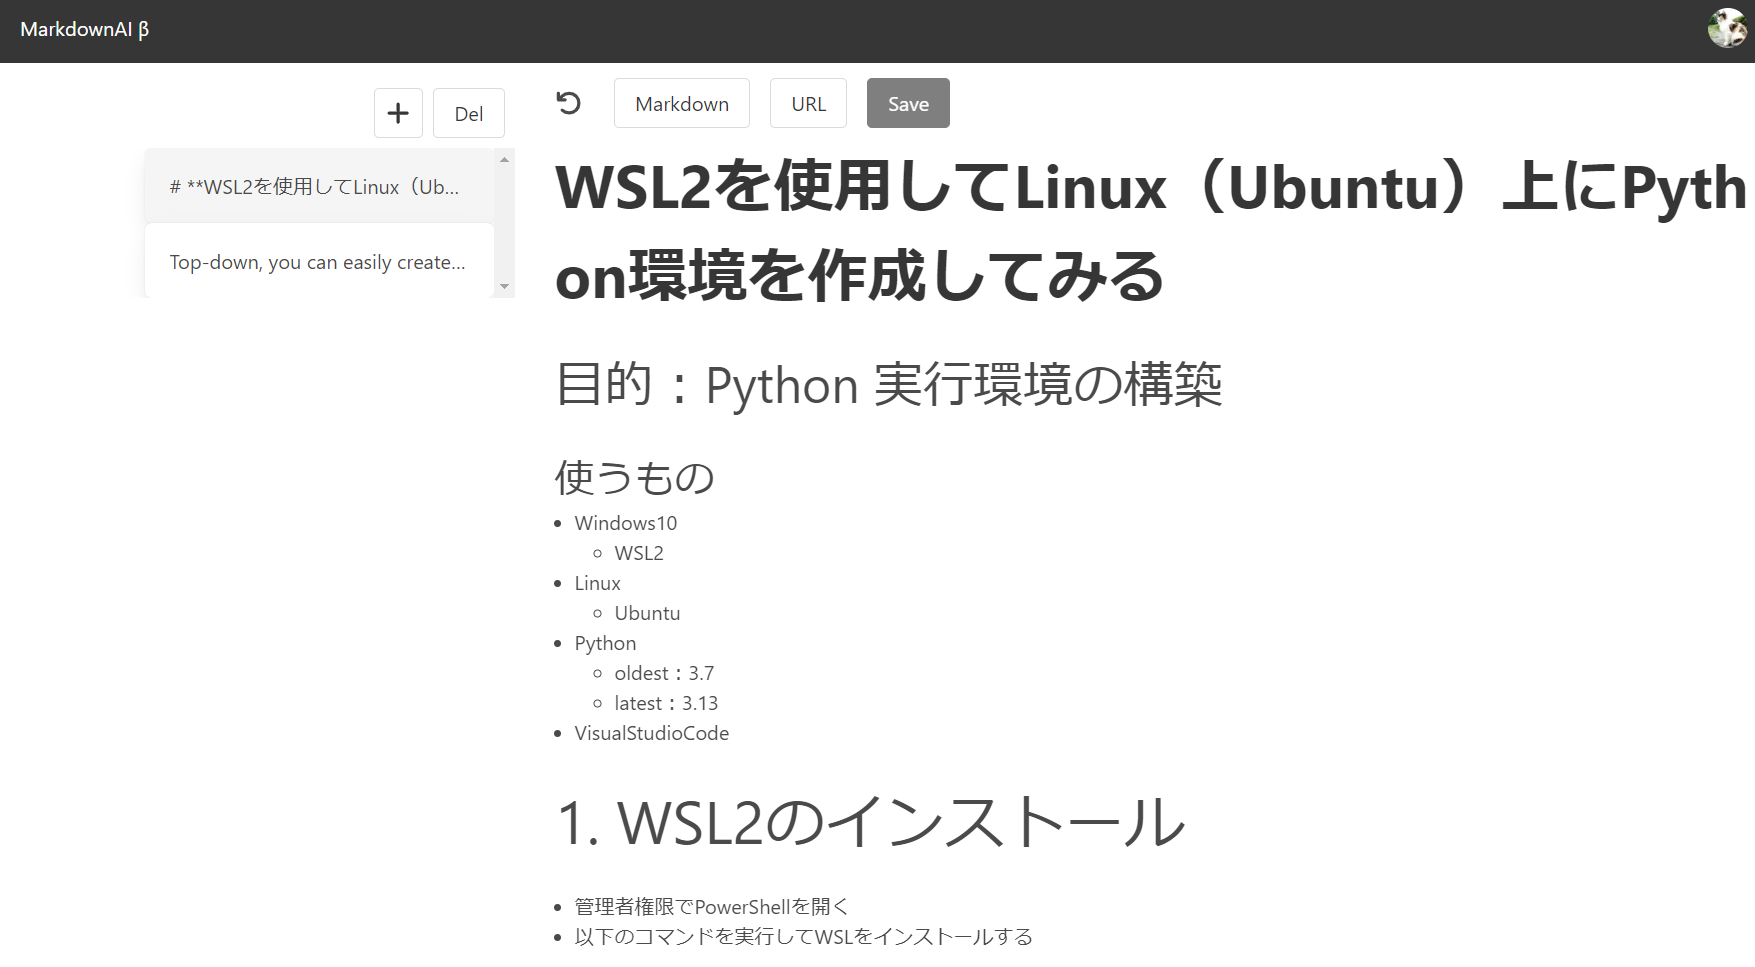
Task: Click the 'Windows10' bullet item
Action: (x=625, y=522)
